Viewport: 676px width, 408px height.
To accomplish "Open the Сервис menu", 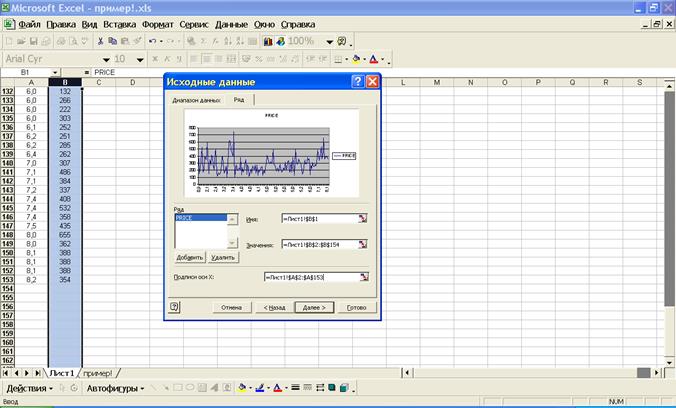I will [194, 25].
